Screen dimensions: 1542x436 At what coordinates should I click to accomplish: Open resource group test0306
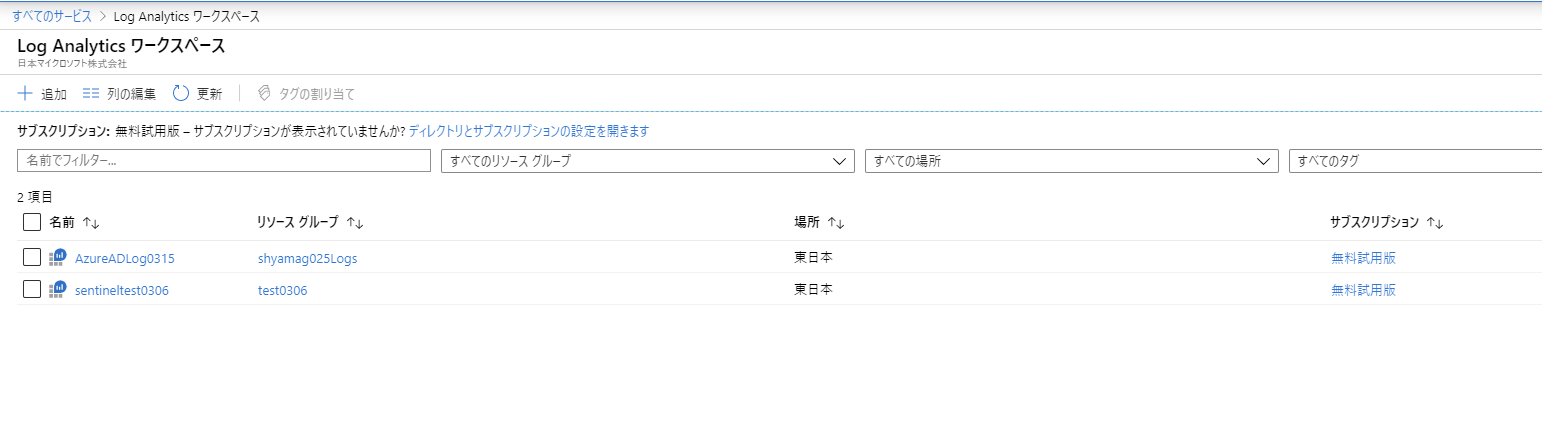pos(282,290)
